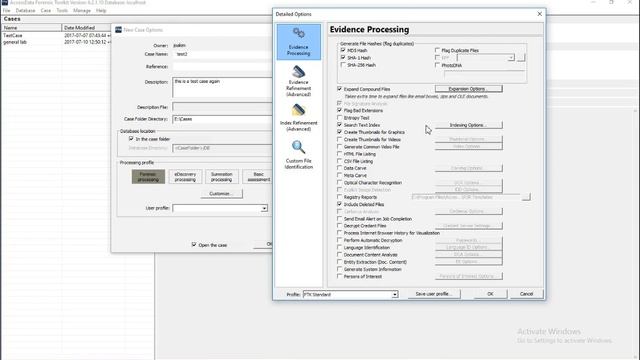Select the Summation processing profile
This screenshot has width=640, height=360.
(x=222, y=177)
